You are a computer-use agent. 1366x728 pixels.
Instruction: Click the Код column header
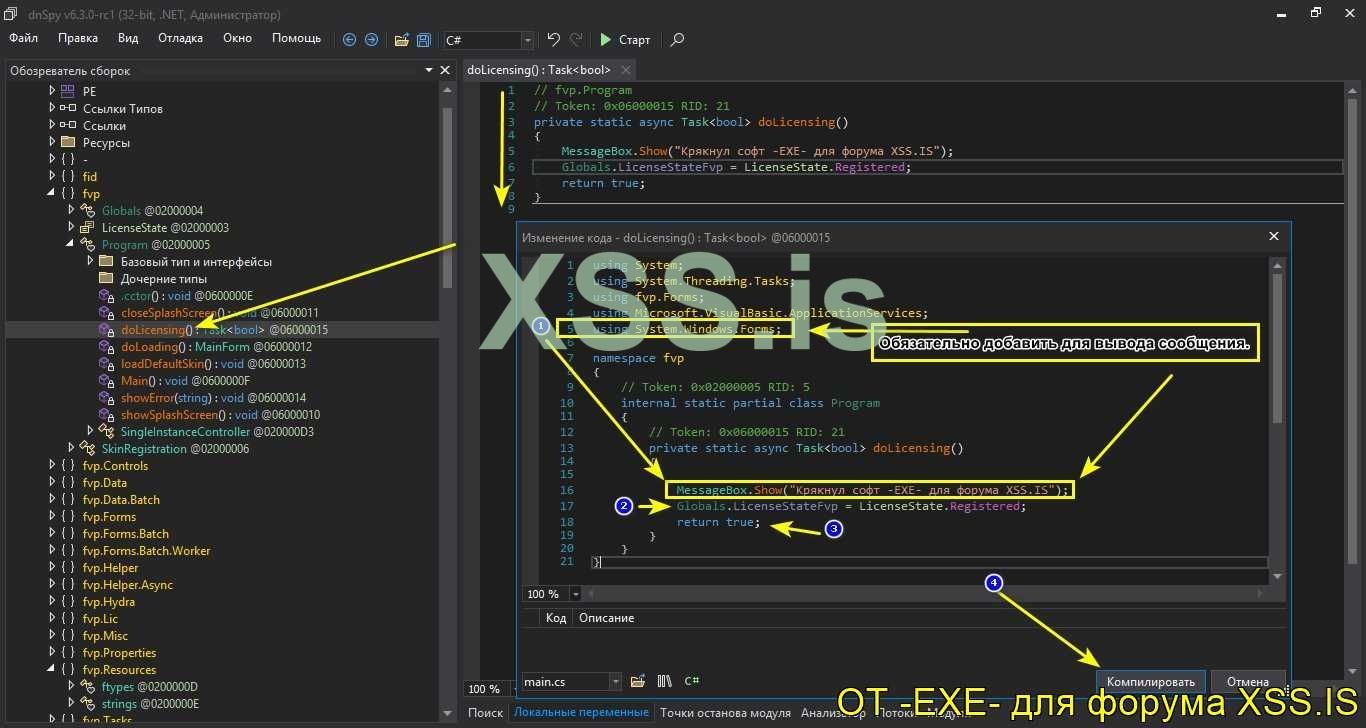coord(556,618)
